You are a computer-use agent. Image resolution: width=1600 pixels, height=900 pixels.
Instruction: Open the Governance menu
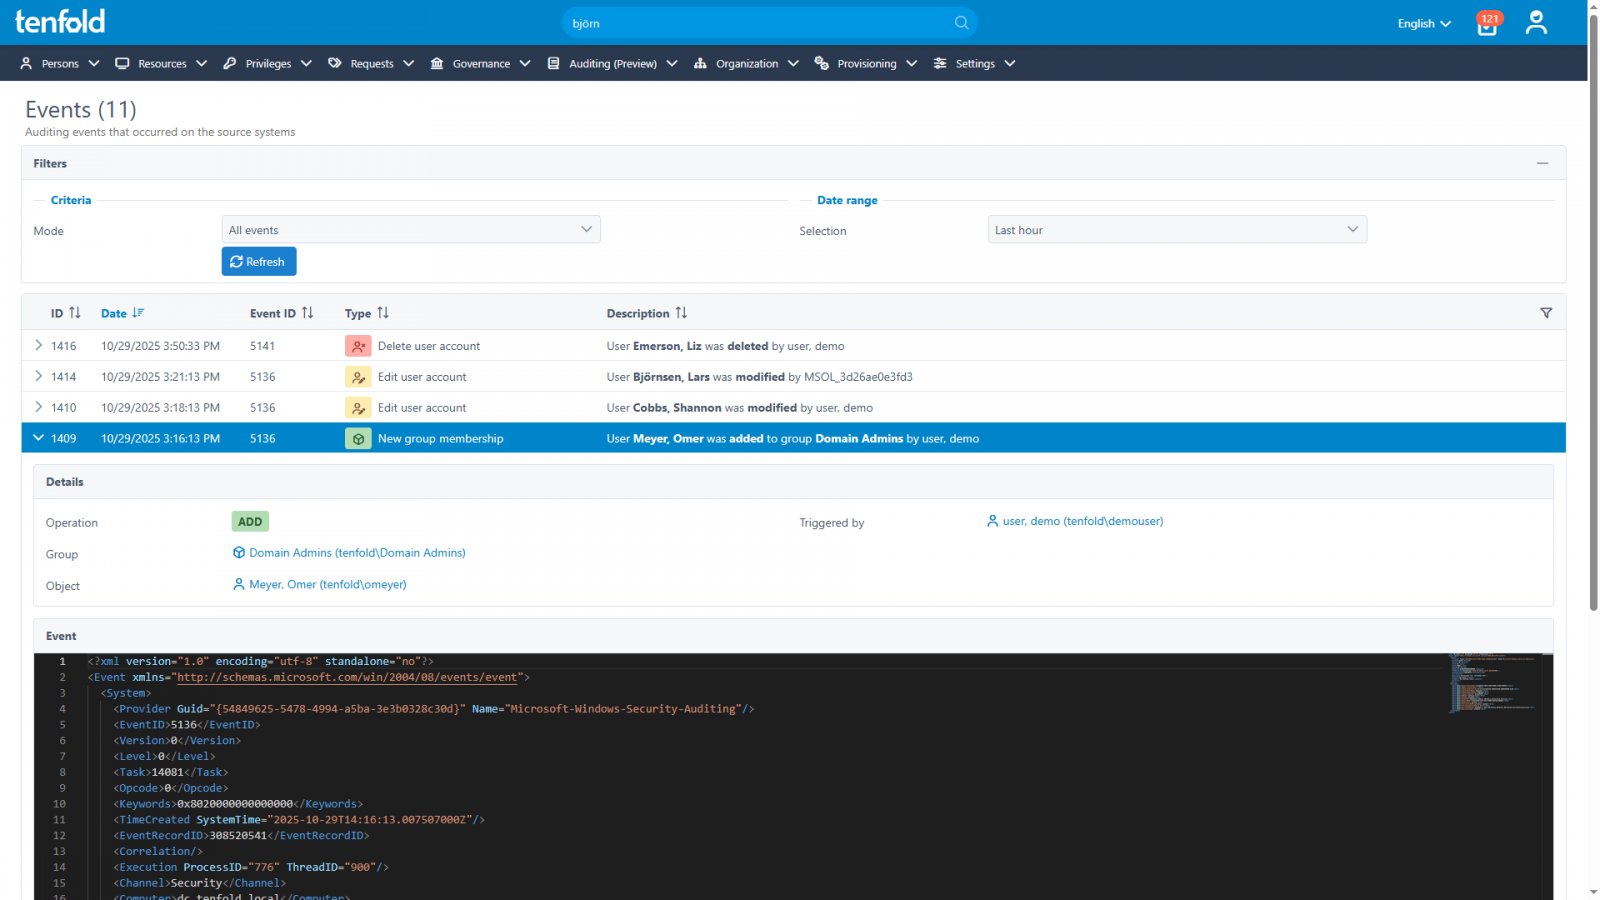480,63
